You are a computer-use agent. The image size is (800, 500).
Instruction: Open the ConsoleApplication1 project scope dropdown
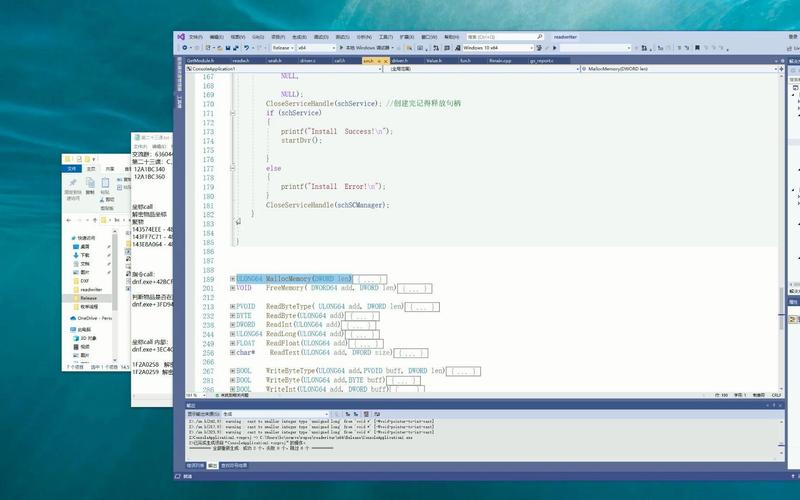(285, 68)
